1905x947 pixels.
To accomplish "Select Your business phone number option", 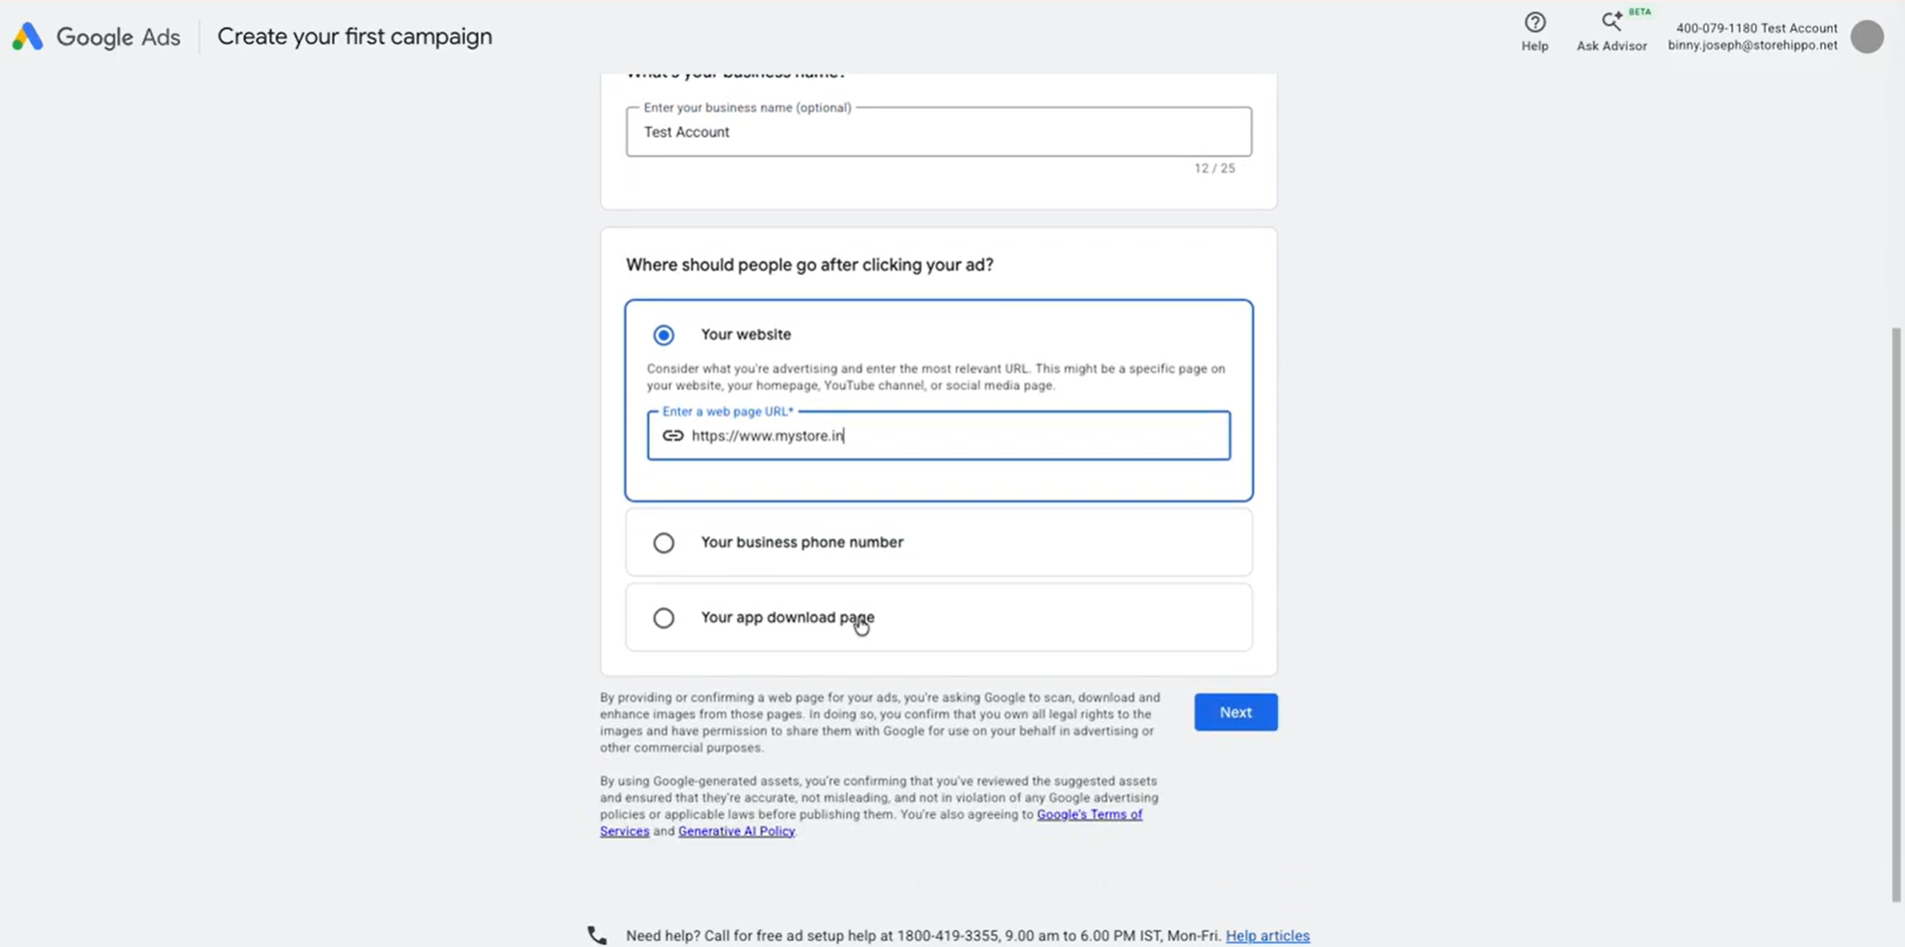I will (664, 543).
